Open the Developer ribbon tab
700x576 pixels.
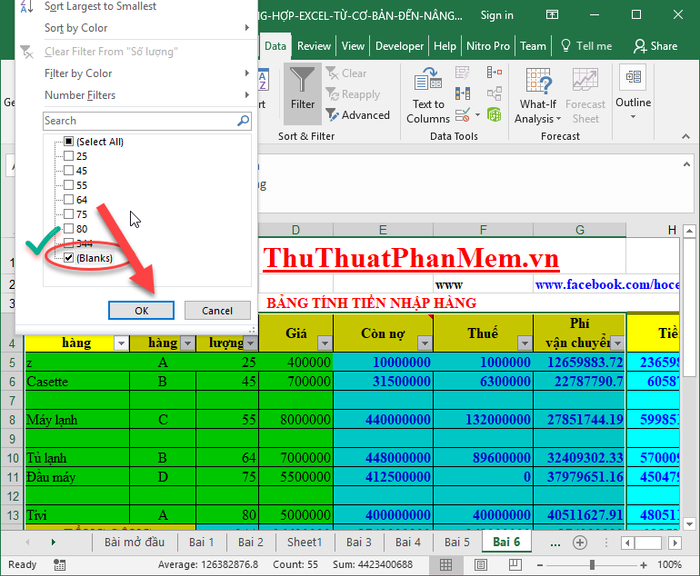tap(399, 46)
